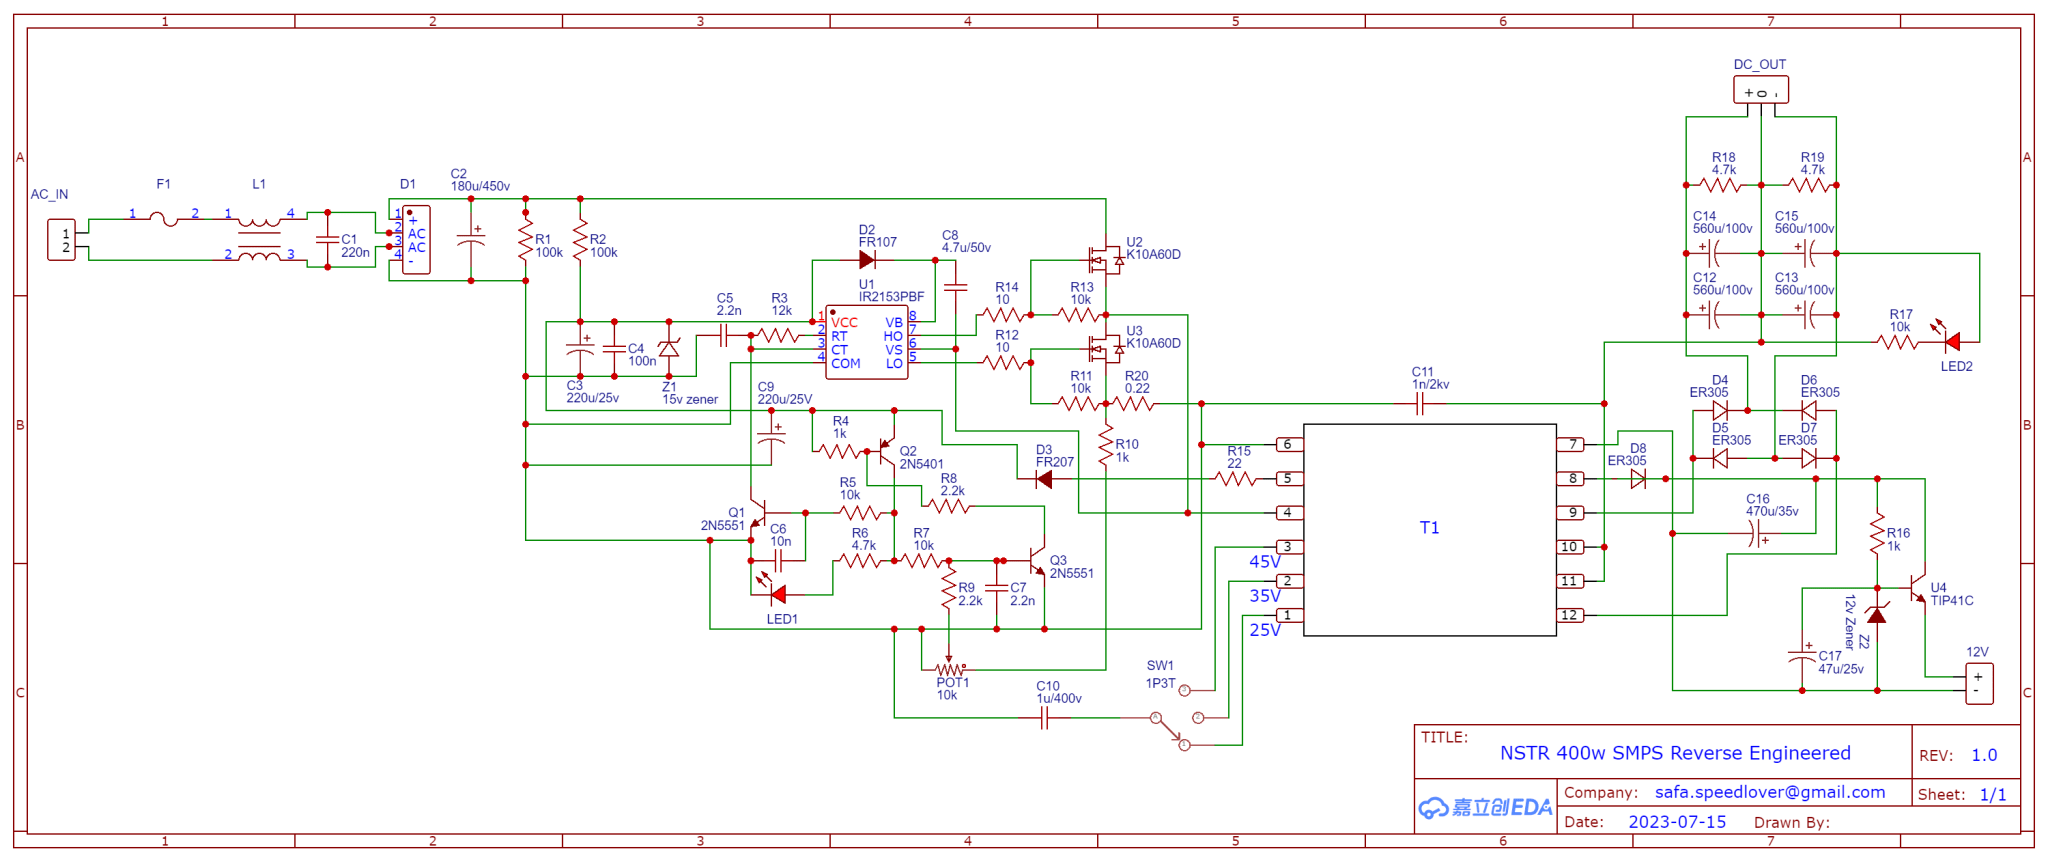The width and height of the screenshot is (2048, 862).
Task: Click the 'D3 FR207' label
Action: point(1054,456)
